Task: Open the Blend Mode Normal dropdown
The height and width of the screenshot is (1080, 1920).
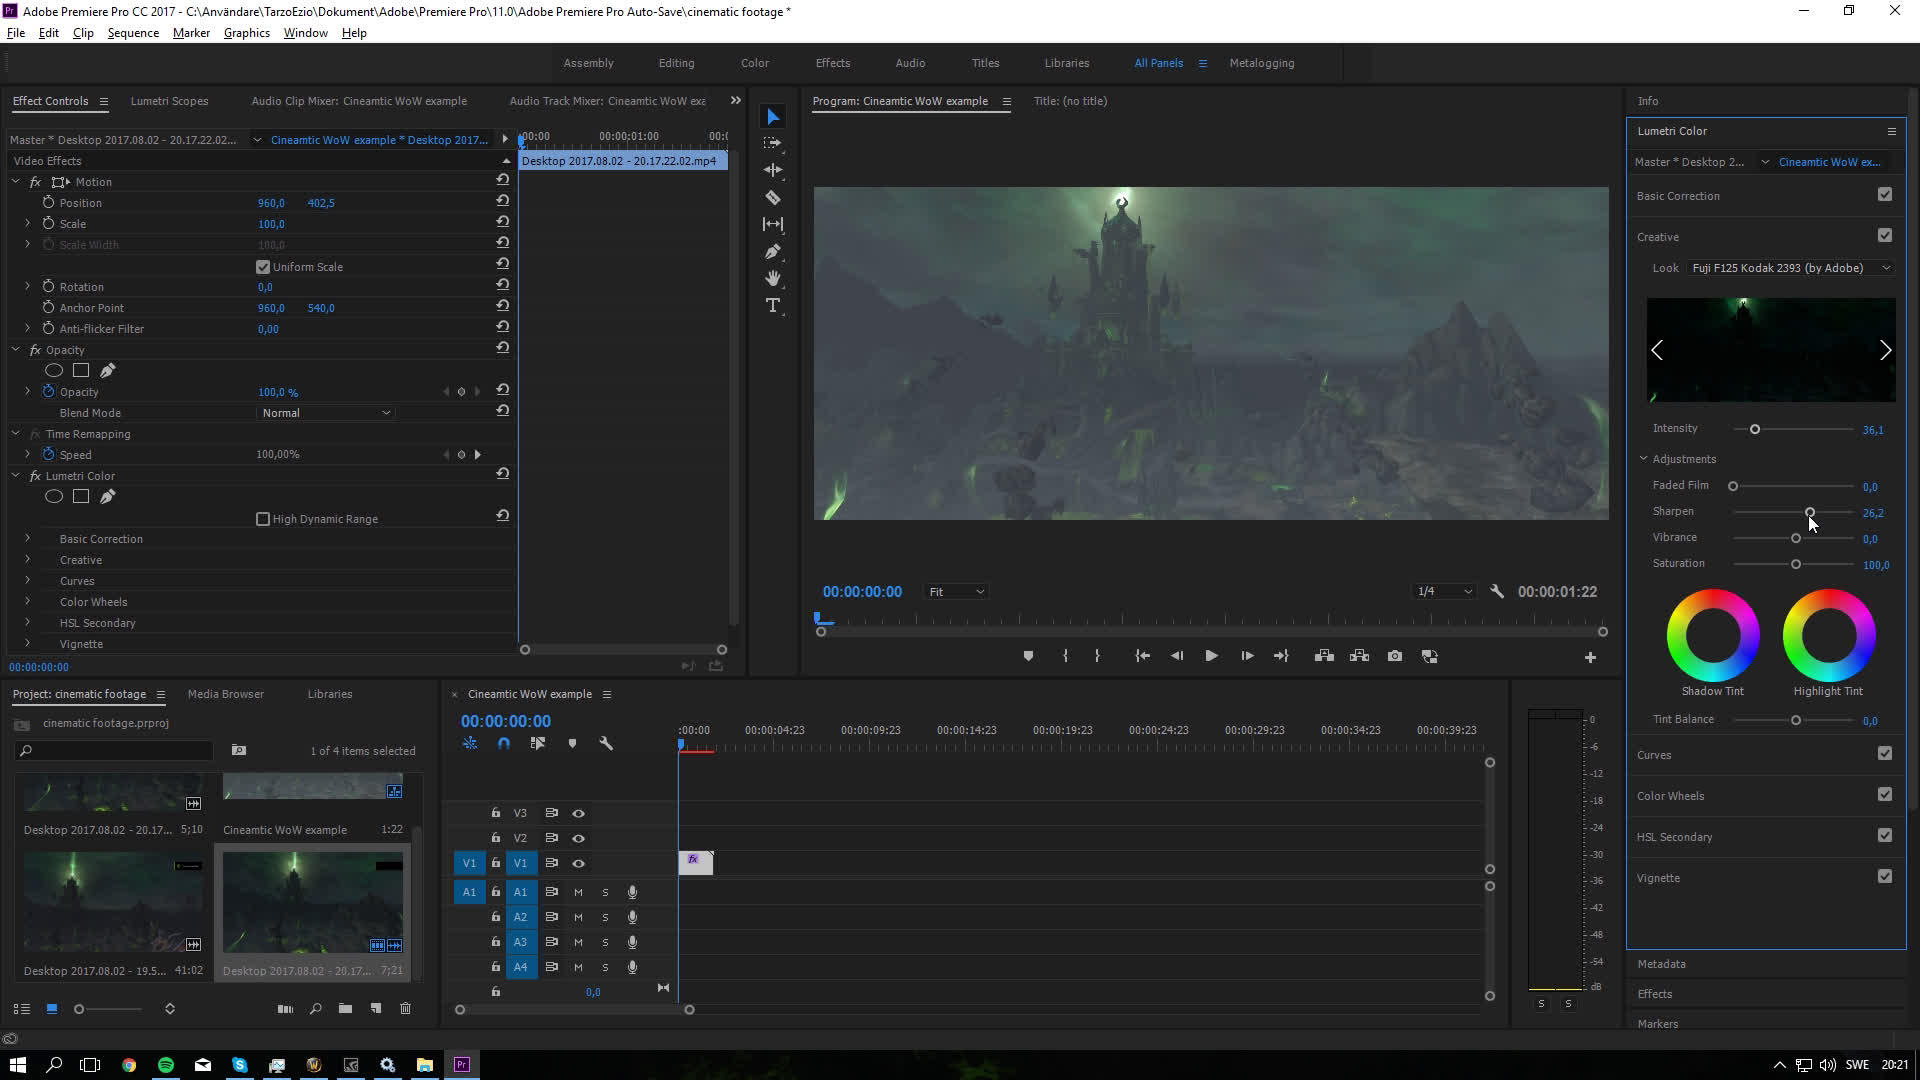Action: pyautogui.click(x=325, y=413)
